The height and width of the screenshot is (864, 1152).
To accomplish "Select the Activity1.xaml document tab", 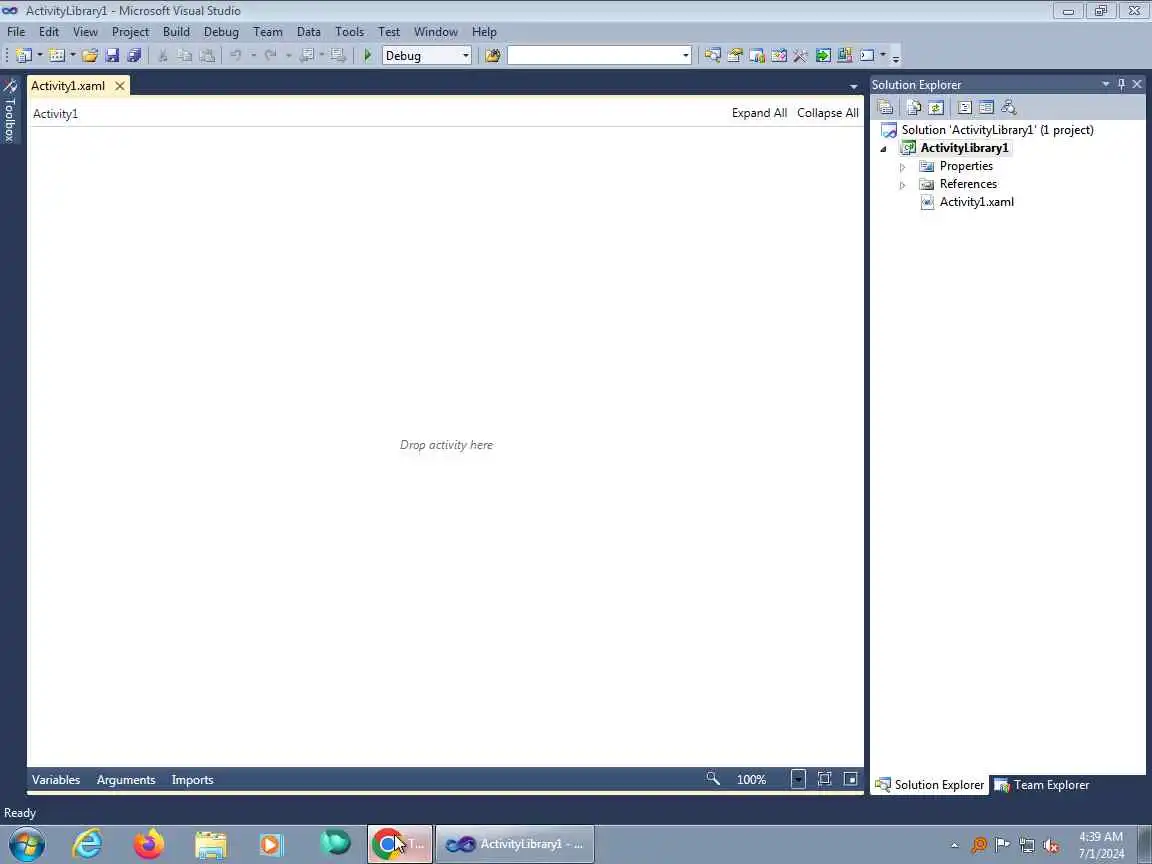I will 68,86.
